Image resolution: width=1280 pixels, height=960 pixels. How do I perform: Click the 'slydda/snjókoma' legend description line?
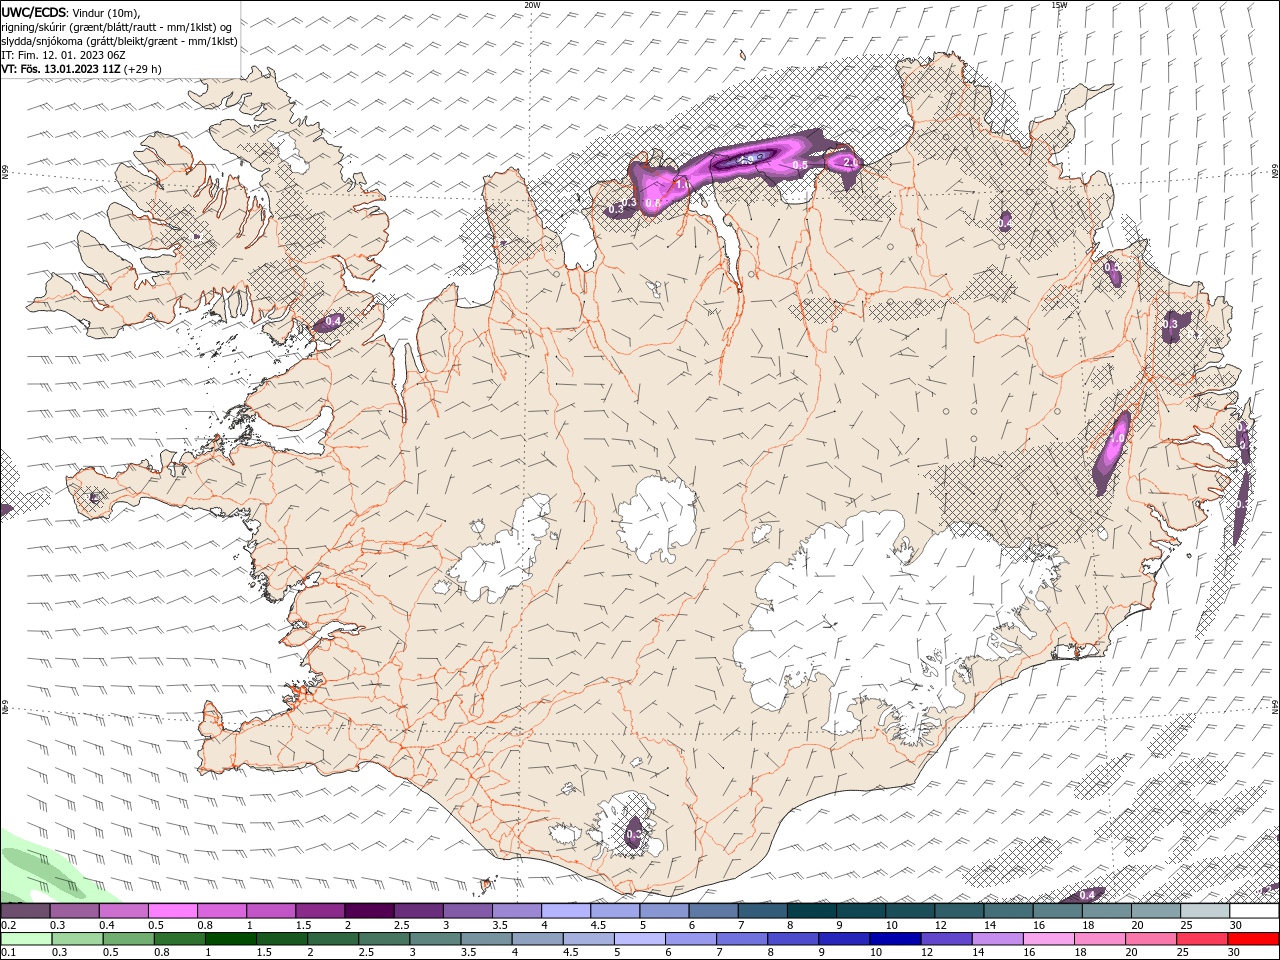click(119, 41)
